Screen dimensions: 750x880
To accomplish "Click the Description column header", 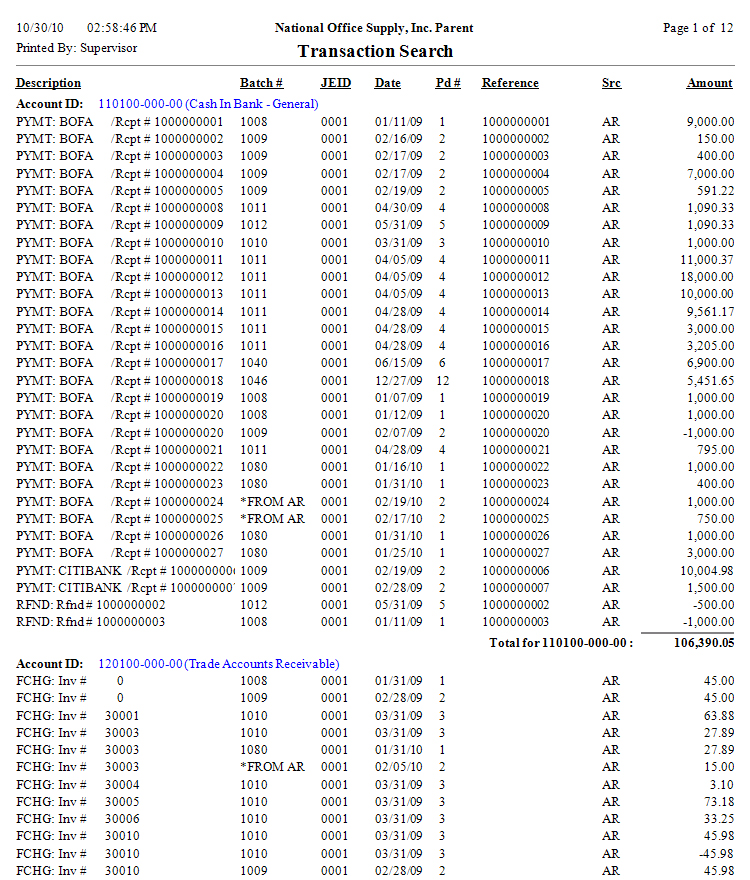I will (x=48, y=83).
